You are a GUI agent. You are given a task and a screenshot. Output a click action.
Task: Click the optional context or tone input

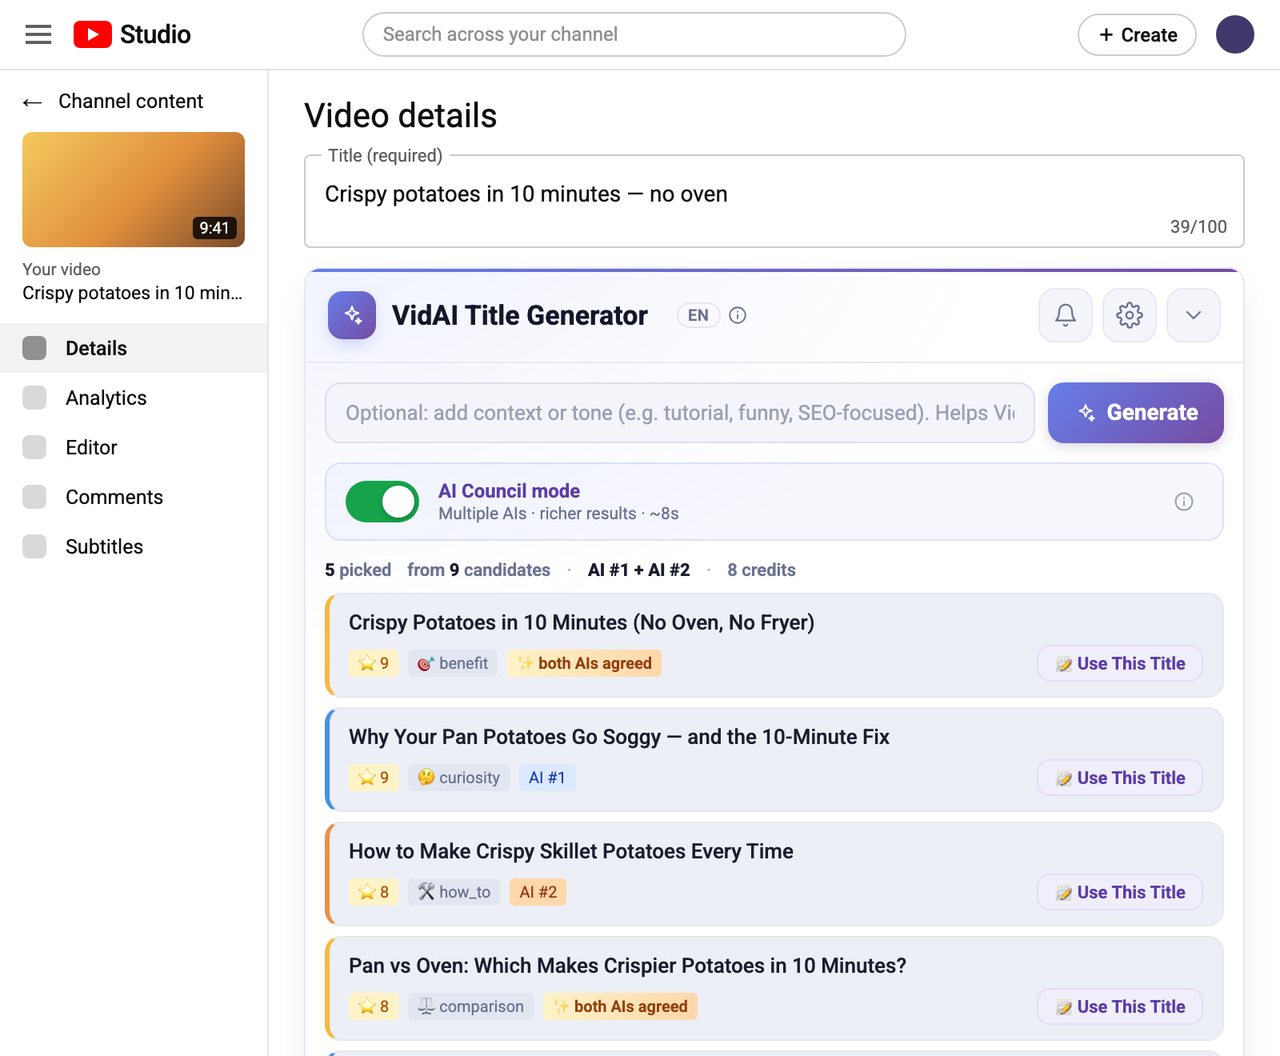point(680,412)
